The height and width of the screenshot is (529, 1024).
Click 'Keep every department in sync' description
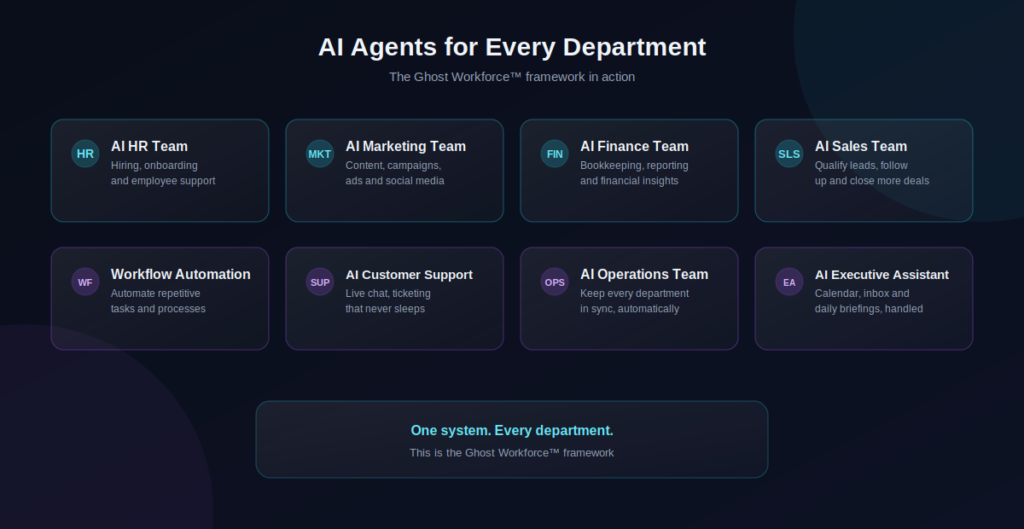coord(634,301)
